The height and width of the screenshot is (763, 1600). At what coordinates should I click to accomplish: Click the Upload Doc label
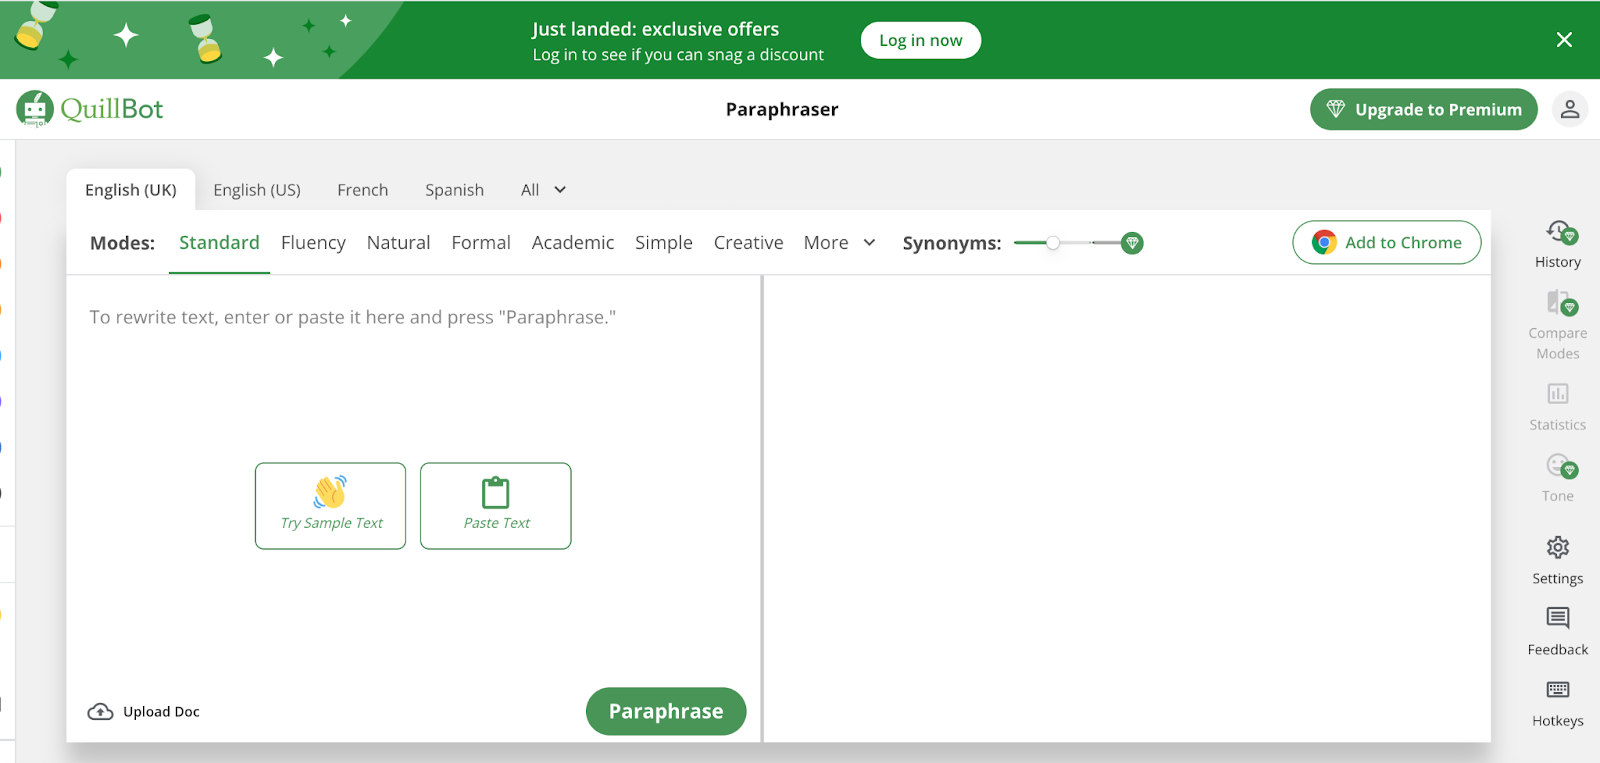[161, 712]
